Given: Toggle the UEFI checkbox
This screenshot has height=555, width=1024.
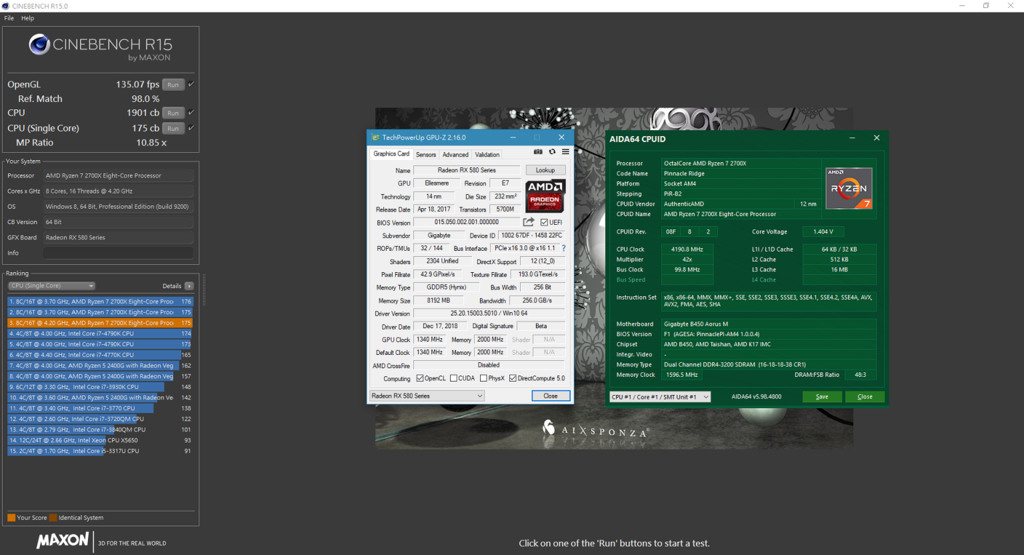Looking at the screenshot, I should 544,222.
